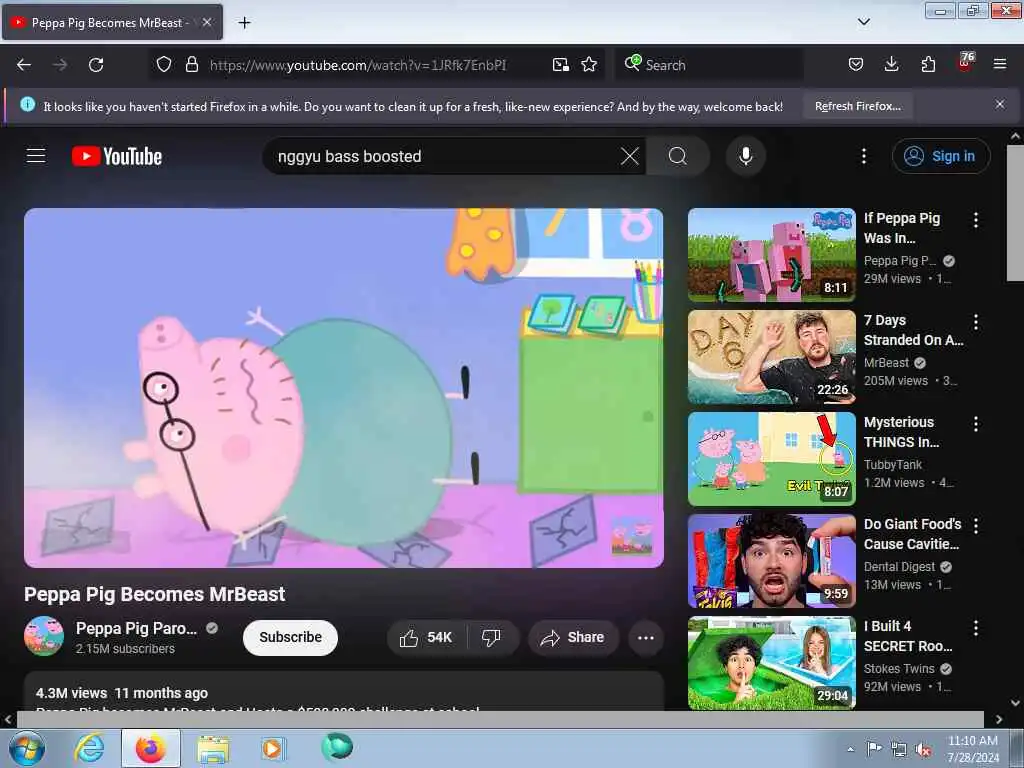Click the 'Stokes Twins' channel name
This screenshot has width=1024, height=768.
point(899,669)
